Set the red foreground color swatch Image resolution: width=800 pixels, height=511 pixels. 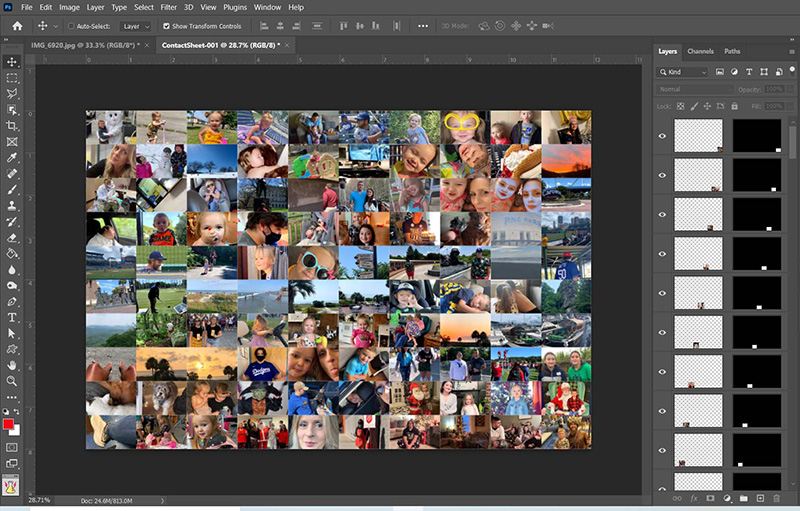8,424
